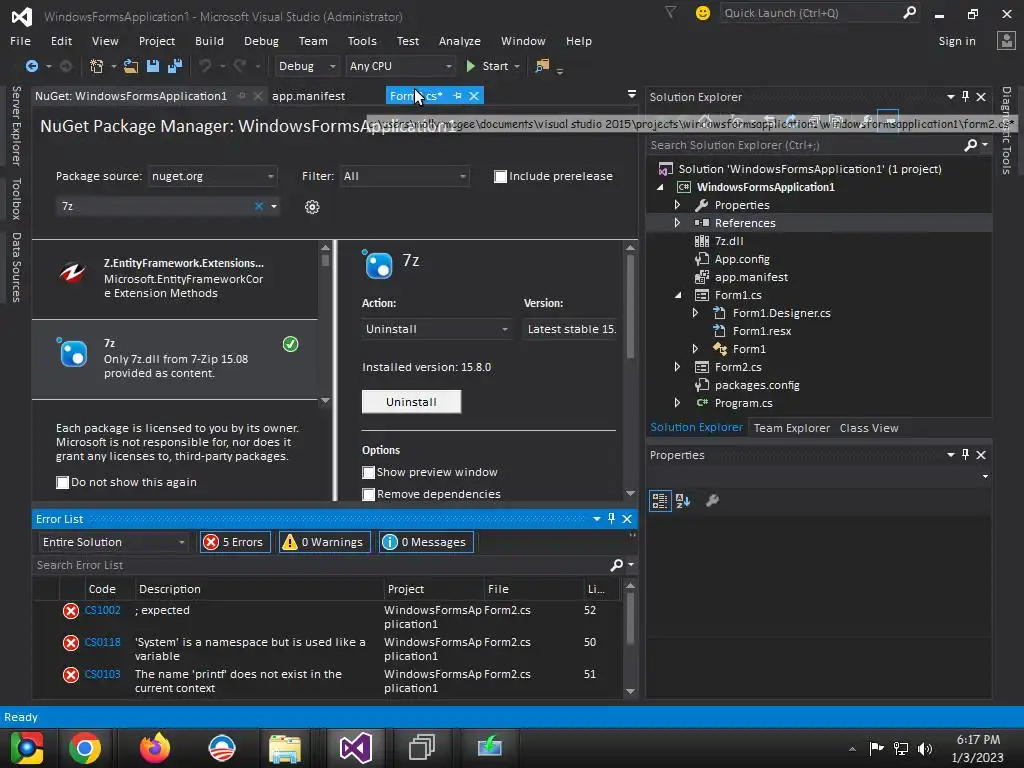Image resolution: width=1024 pixels, height=768 pixels.
Task: Open NuGet settings gear icon
Action: [312, 207]
